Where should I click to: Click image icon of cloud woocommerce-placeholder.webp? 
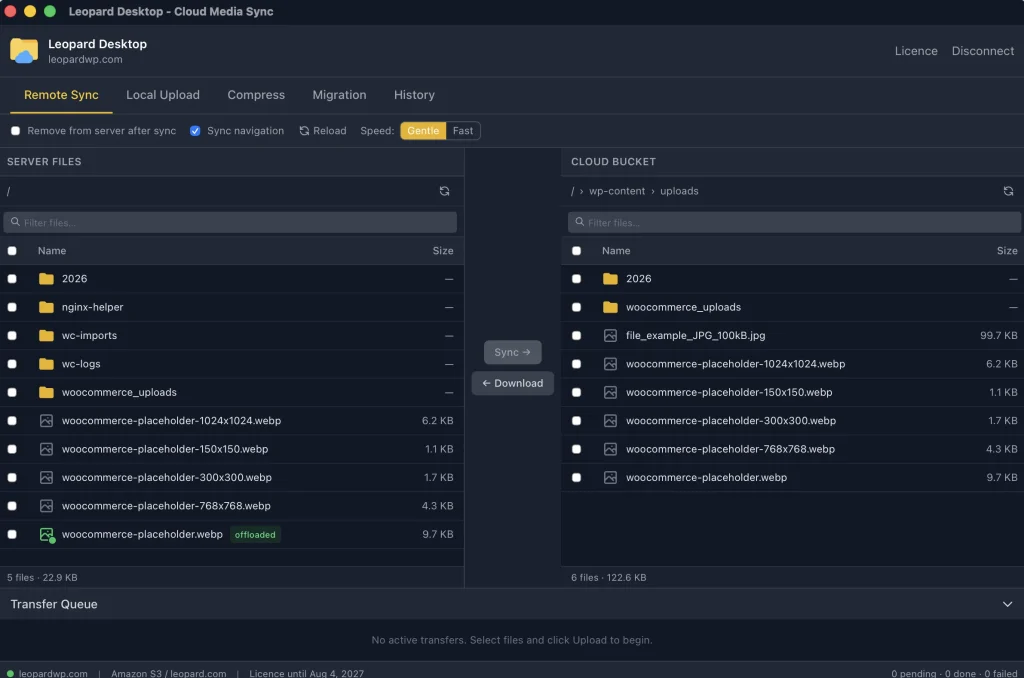click(x=610, y=477)
